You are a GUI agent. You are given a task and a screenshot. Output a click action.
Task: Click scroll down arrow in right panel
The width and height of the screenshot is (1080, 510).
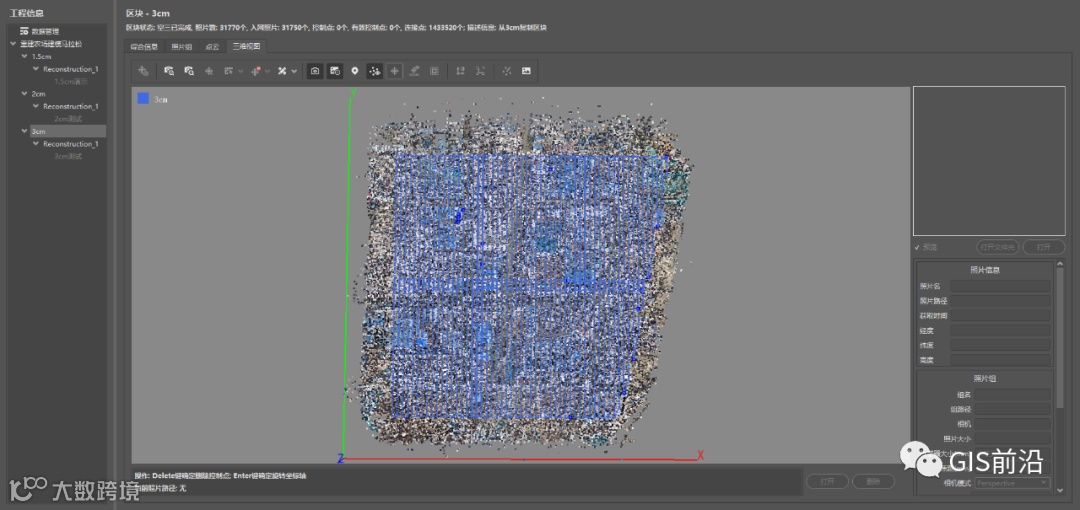tap(1060, 491)
